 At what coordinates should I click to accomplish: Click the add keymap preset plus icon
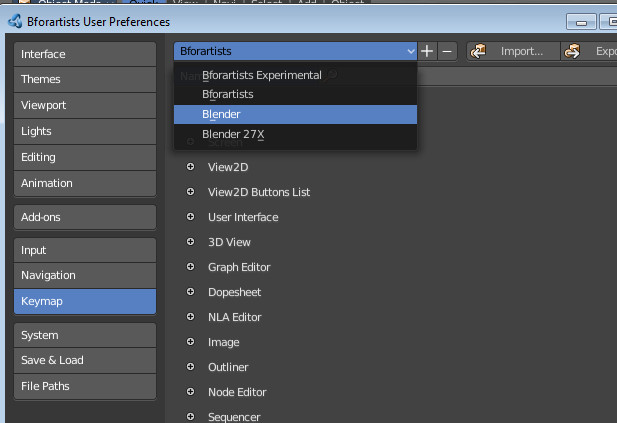pyautogui.click(x=427, y=51)
